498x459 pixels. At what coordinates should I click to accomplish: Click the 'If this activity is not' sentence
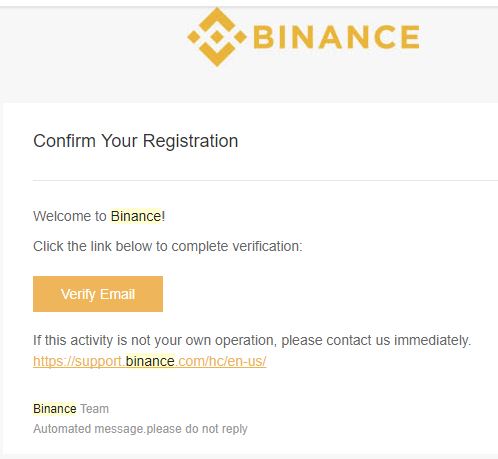(x=252, y=341)
